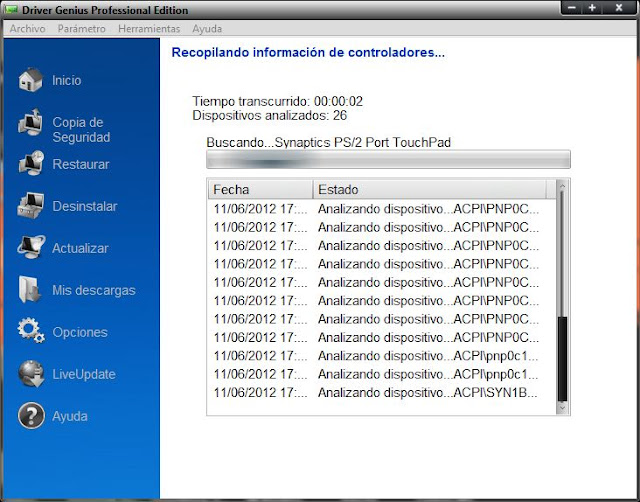Click the Mis descargas folder icon

pyautogui.click(x=29, y=289)
